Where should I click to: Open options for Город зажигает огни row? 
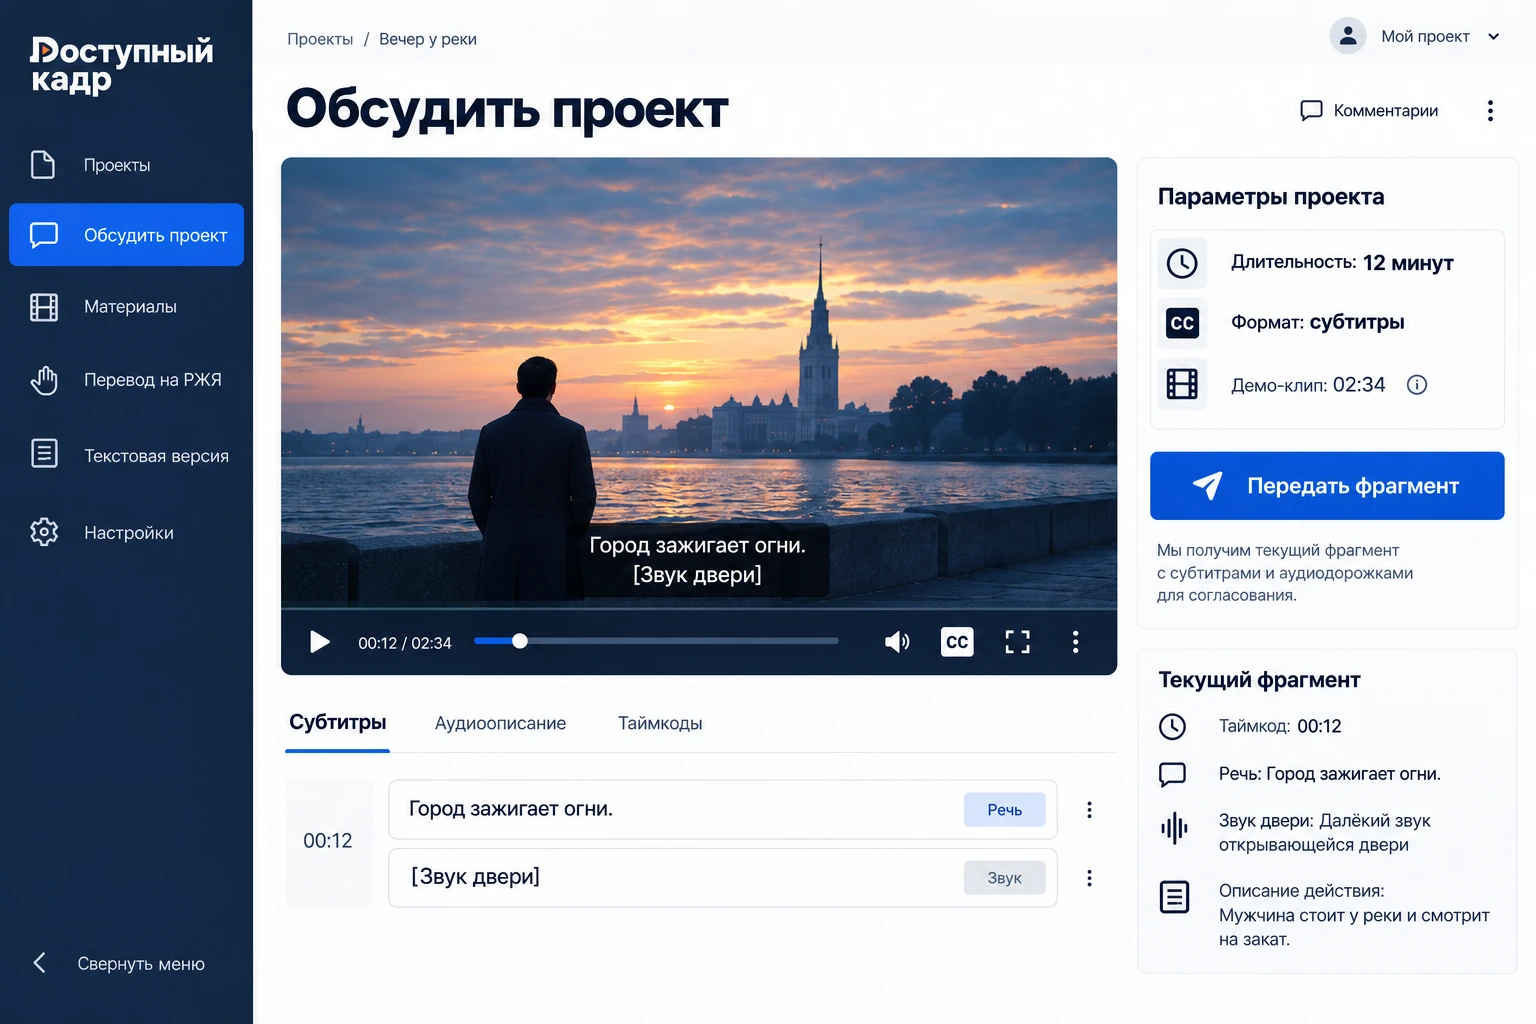click(1089, 810)
